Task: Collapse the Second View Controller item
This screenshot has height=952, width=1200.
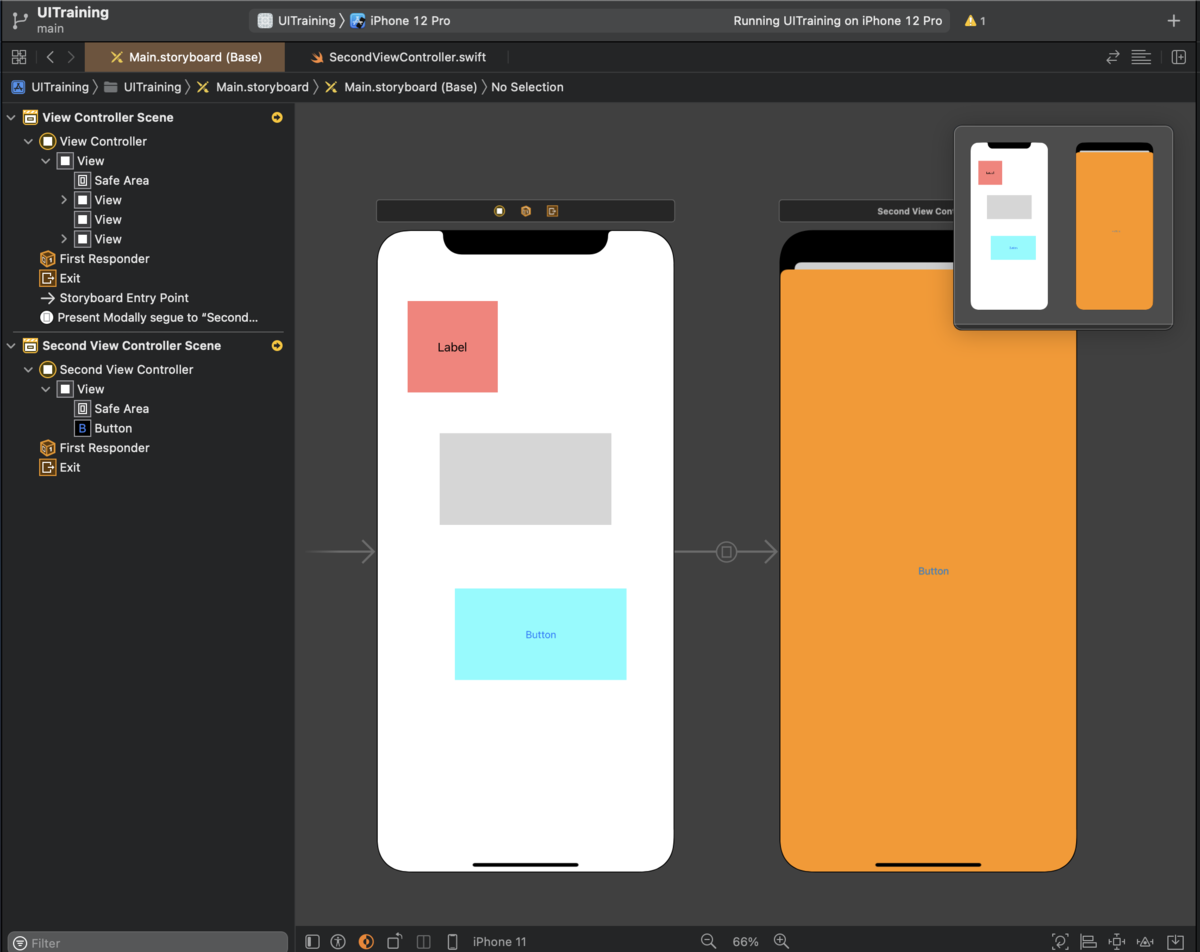Action: coord(28,369)
